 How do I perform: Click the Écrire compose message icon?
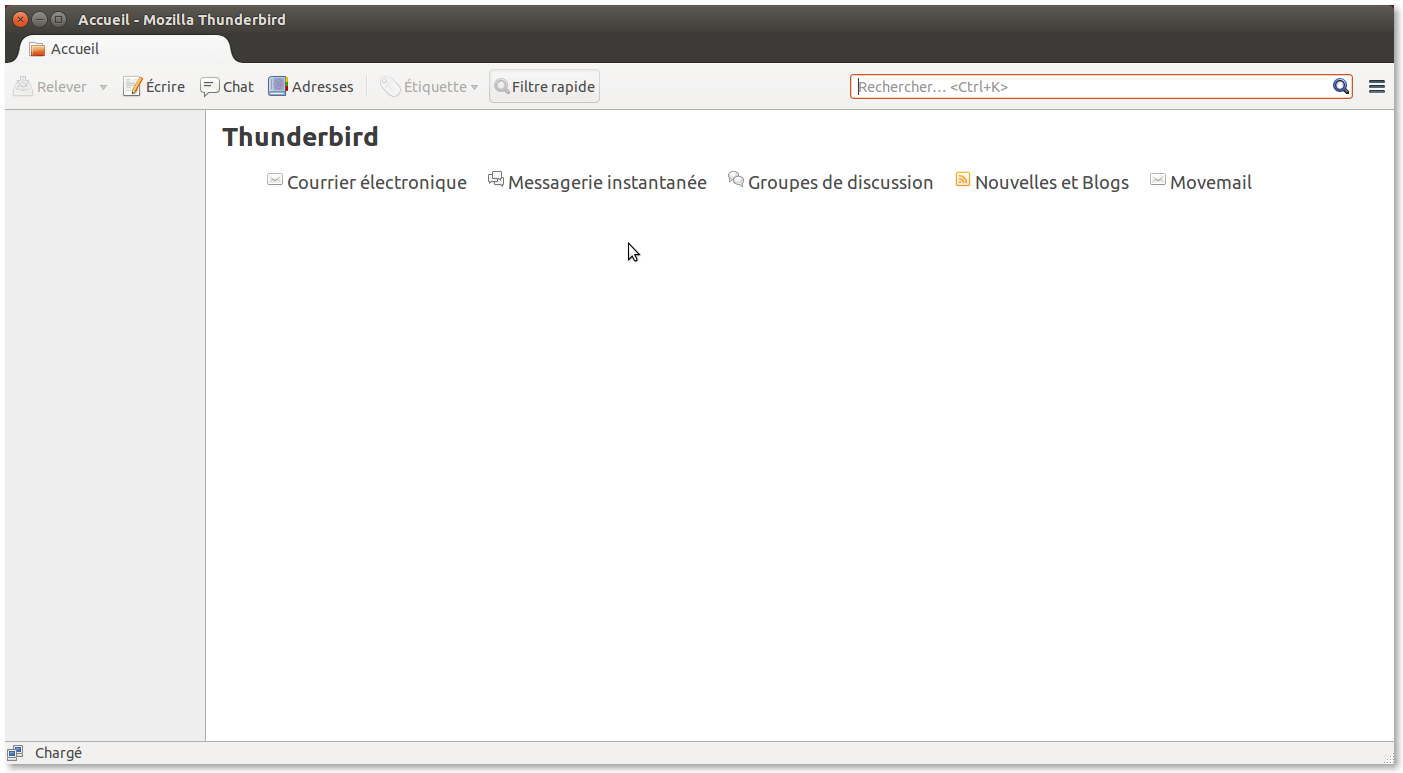click(132, 87)
